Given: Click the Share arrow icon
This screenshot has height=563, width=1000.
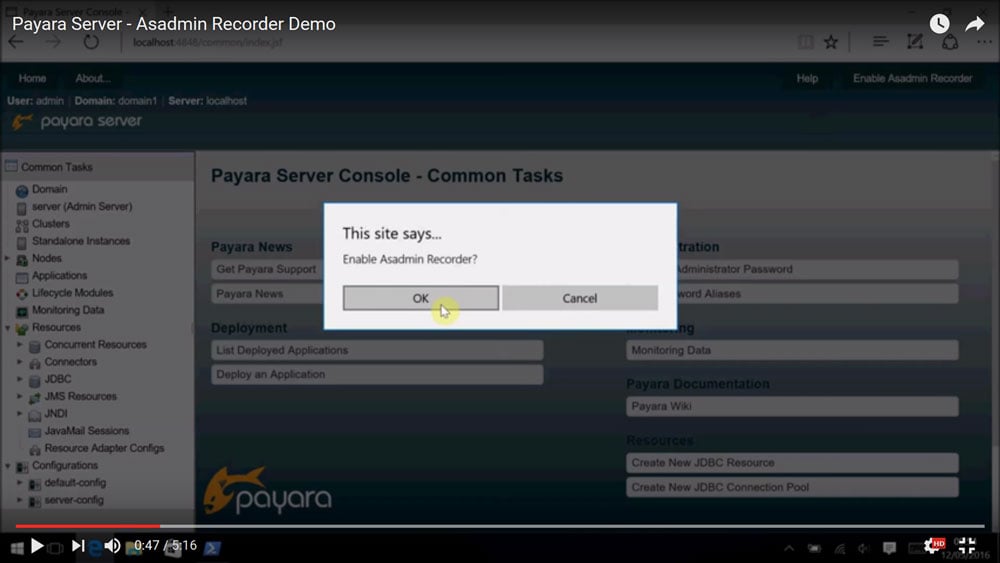Looking at the screenshot, I should click(x=975, y=24).
